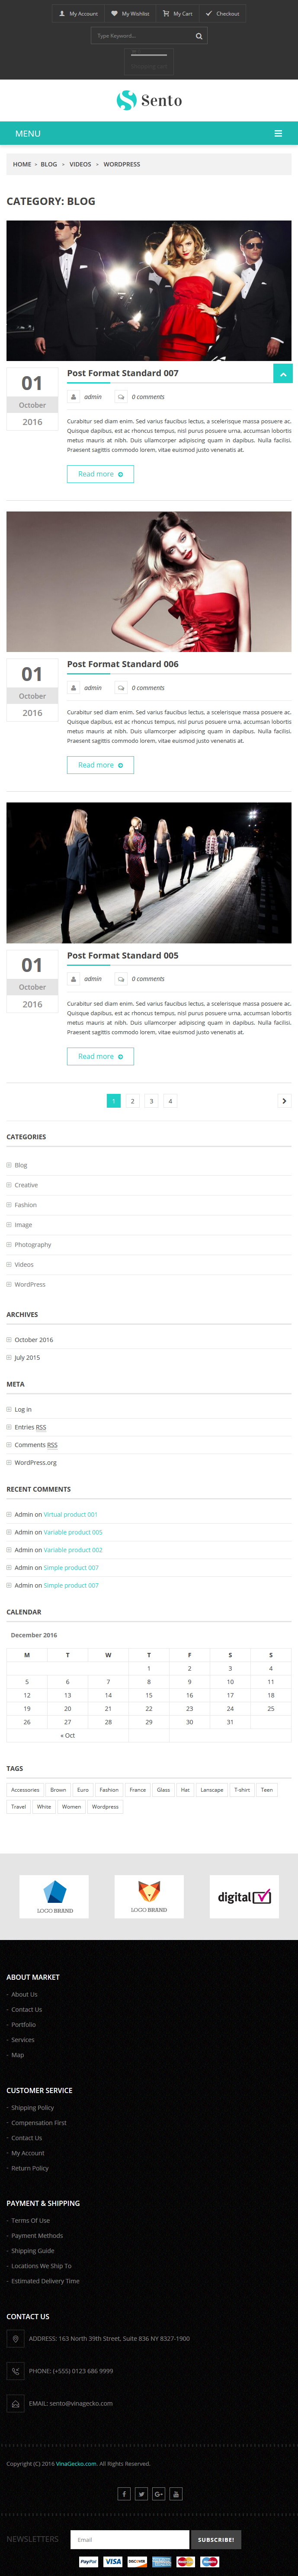The image size is (298, 2576).
Task: Read more of Post Format Standard 007
Action: (x=100, y=474)
